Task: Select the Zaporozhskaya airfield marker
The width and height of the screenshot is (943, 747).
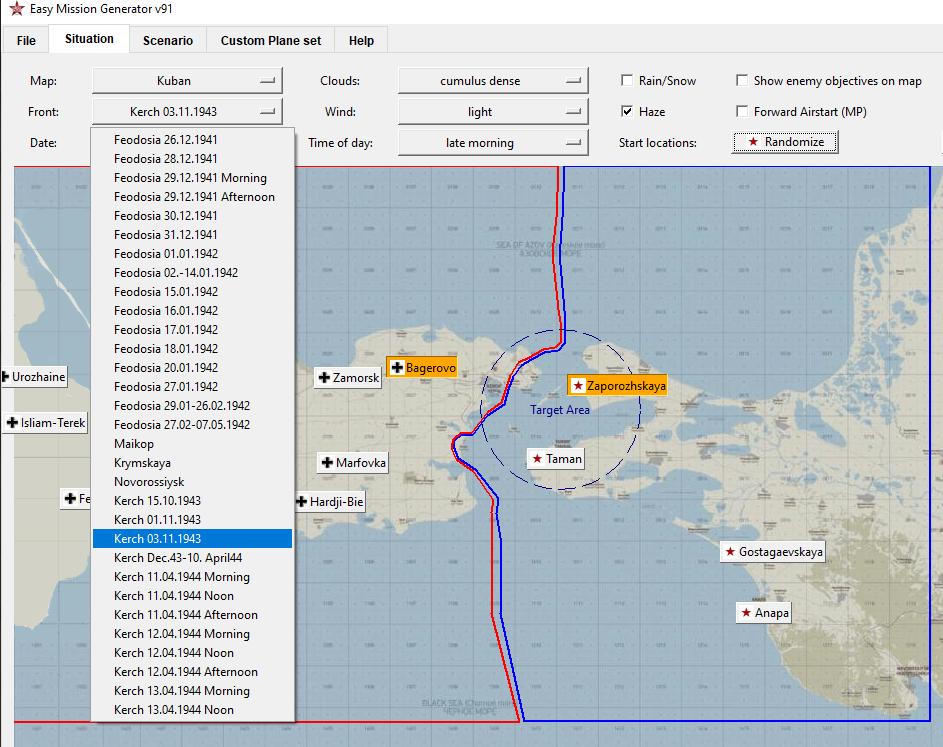Action: click(618, 386)
